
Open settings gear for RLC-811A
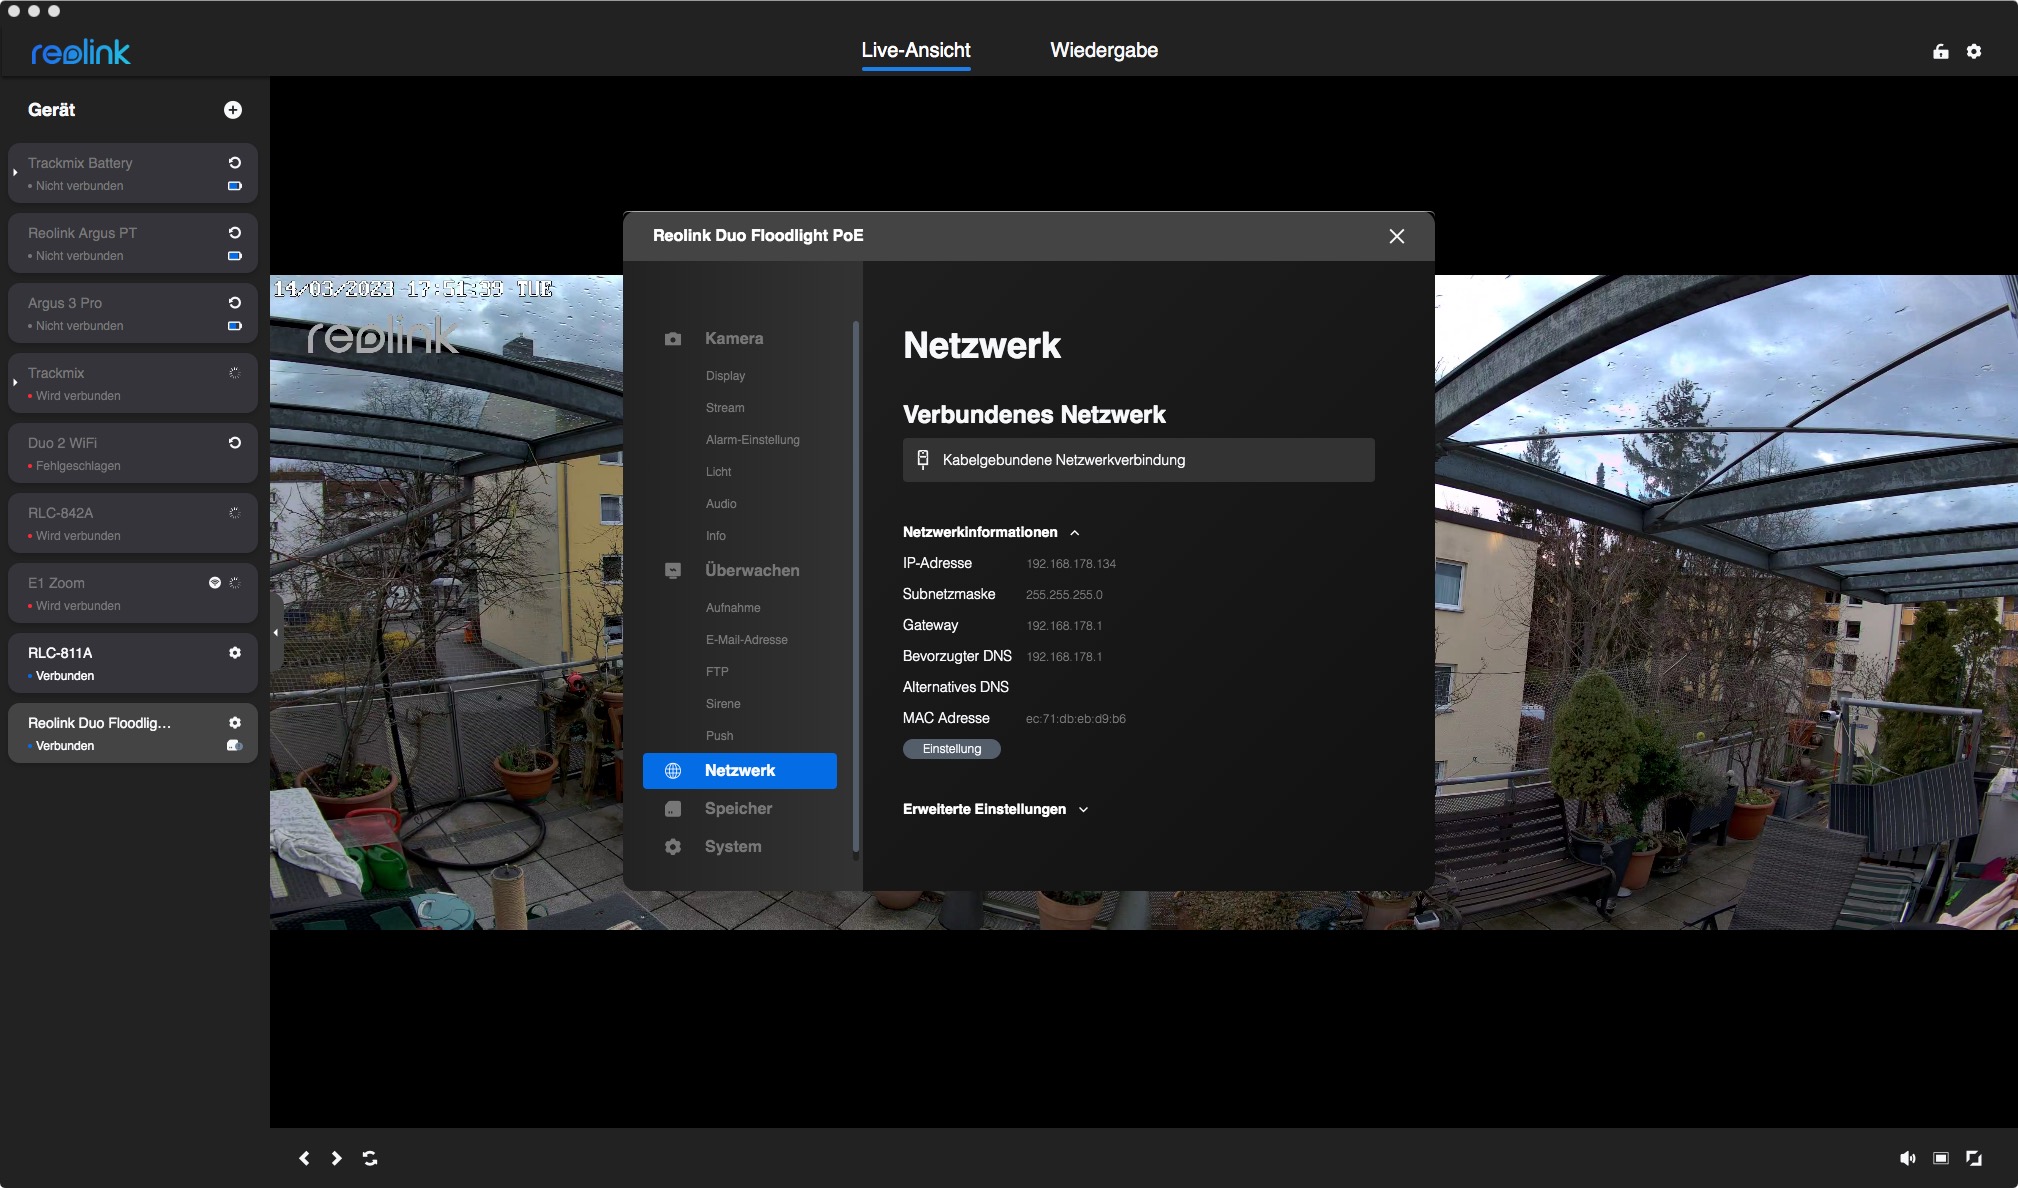point(235,653)
